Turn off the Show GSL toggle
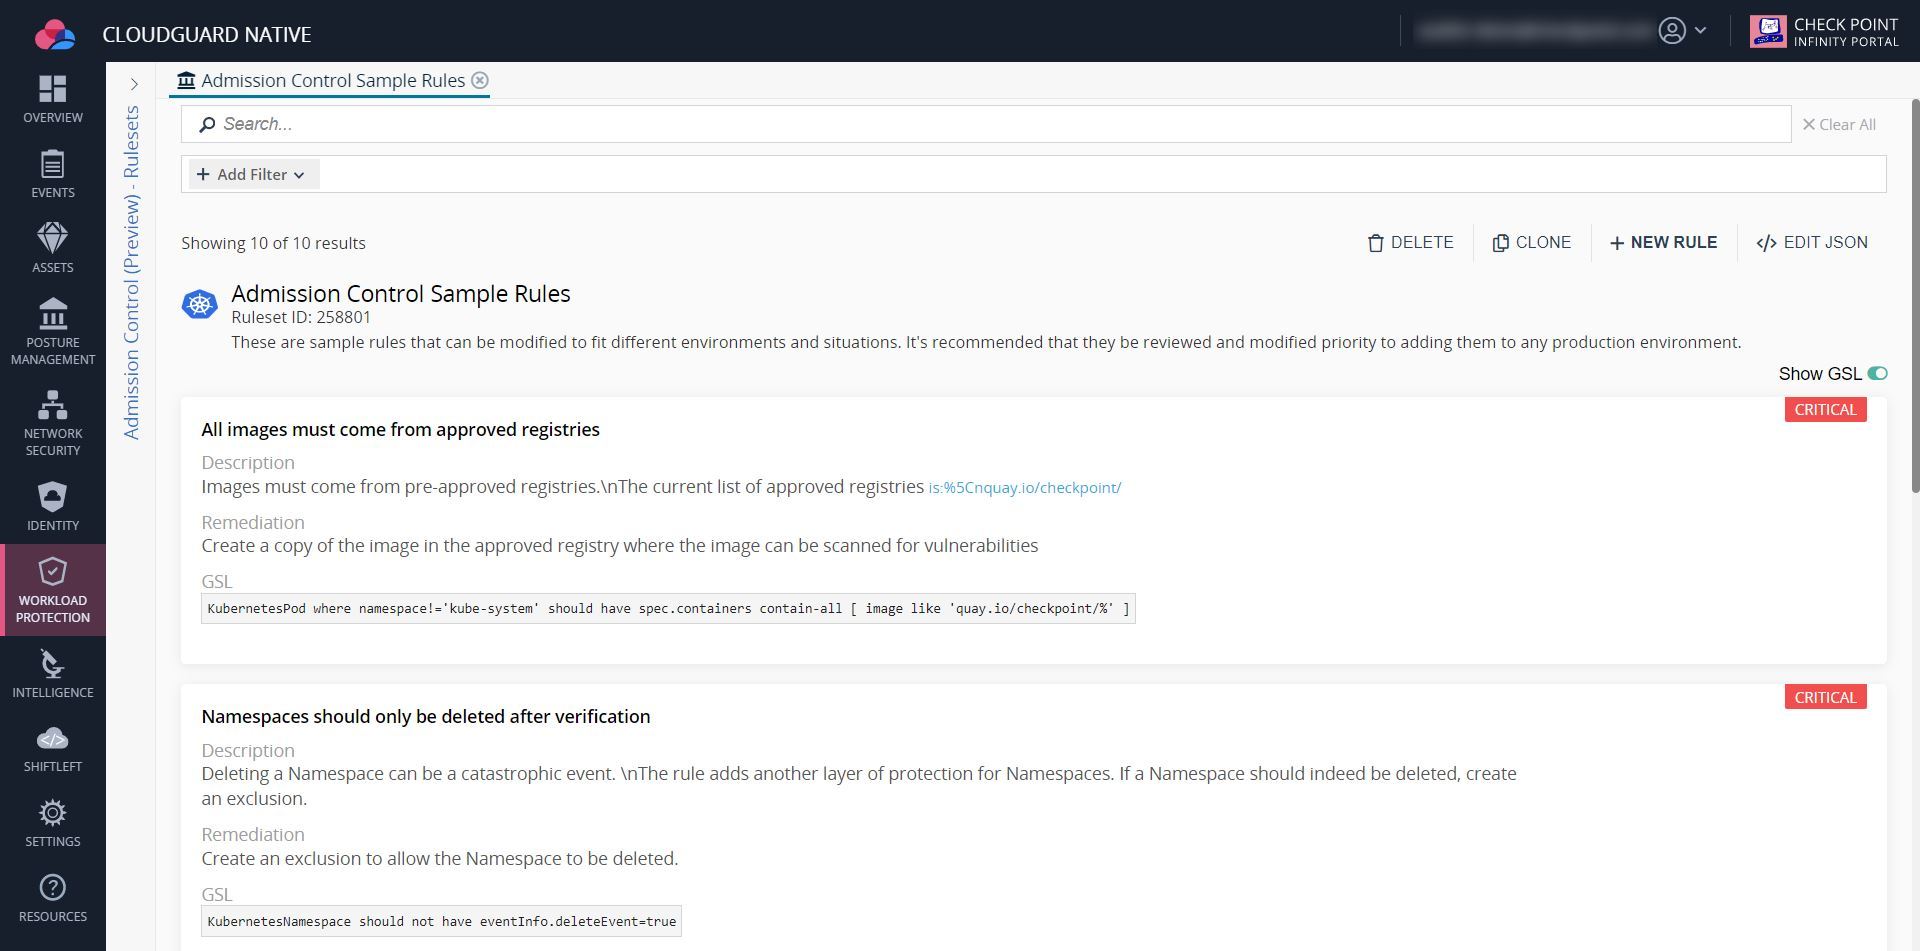Viewport: 1920px width, 951px height. 1877,374
